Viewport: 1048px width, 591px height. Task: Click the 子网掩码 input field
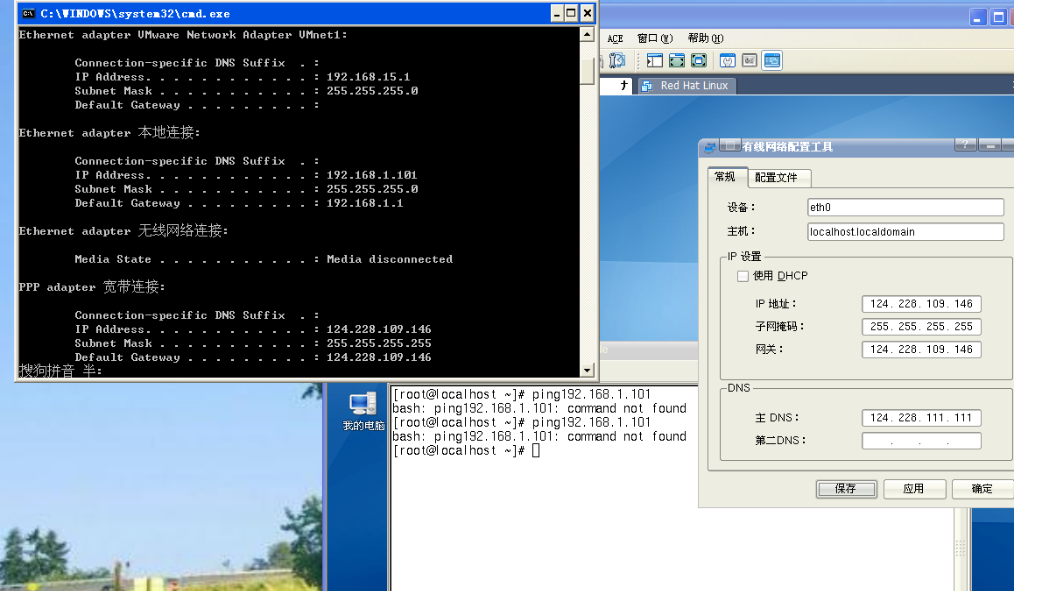click(x=921, y=326)
